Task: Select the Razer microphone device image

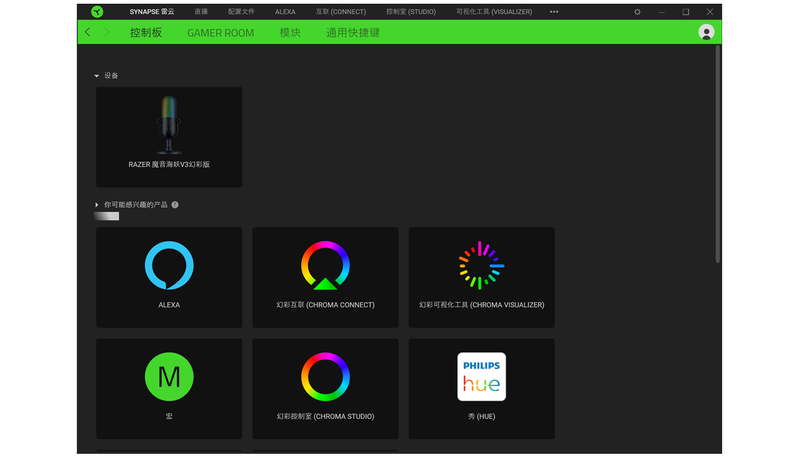Action: pos(169,124)
